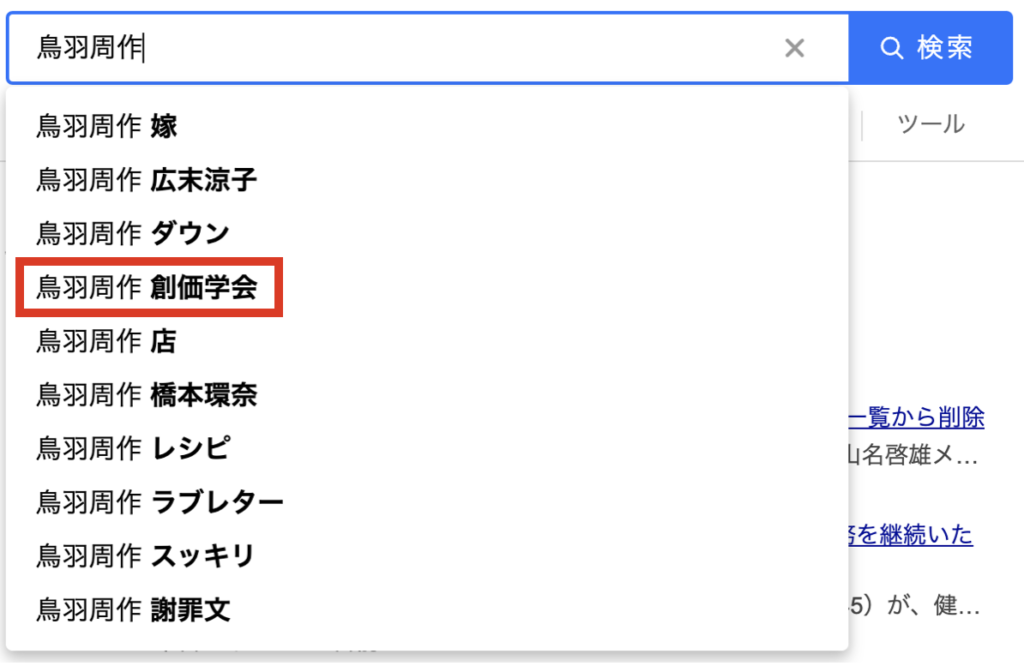Select the 鳥羽周作 レシピ suggestion

[x=428, y=448]
